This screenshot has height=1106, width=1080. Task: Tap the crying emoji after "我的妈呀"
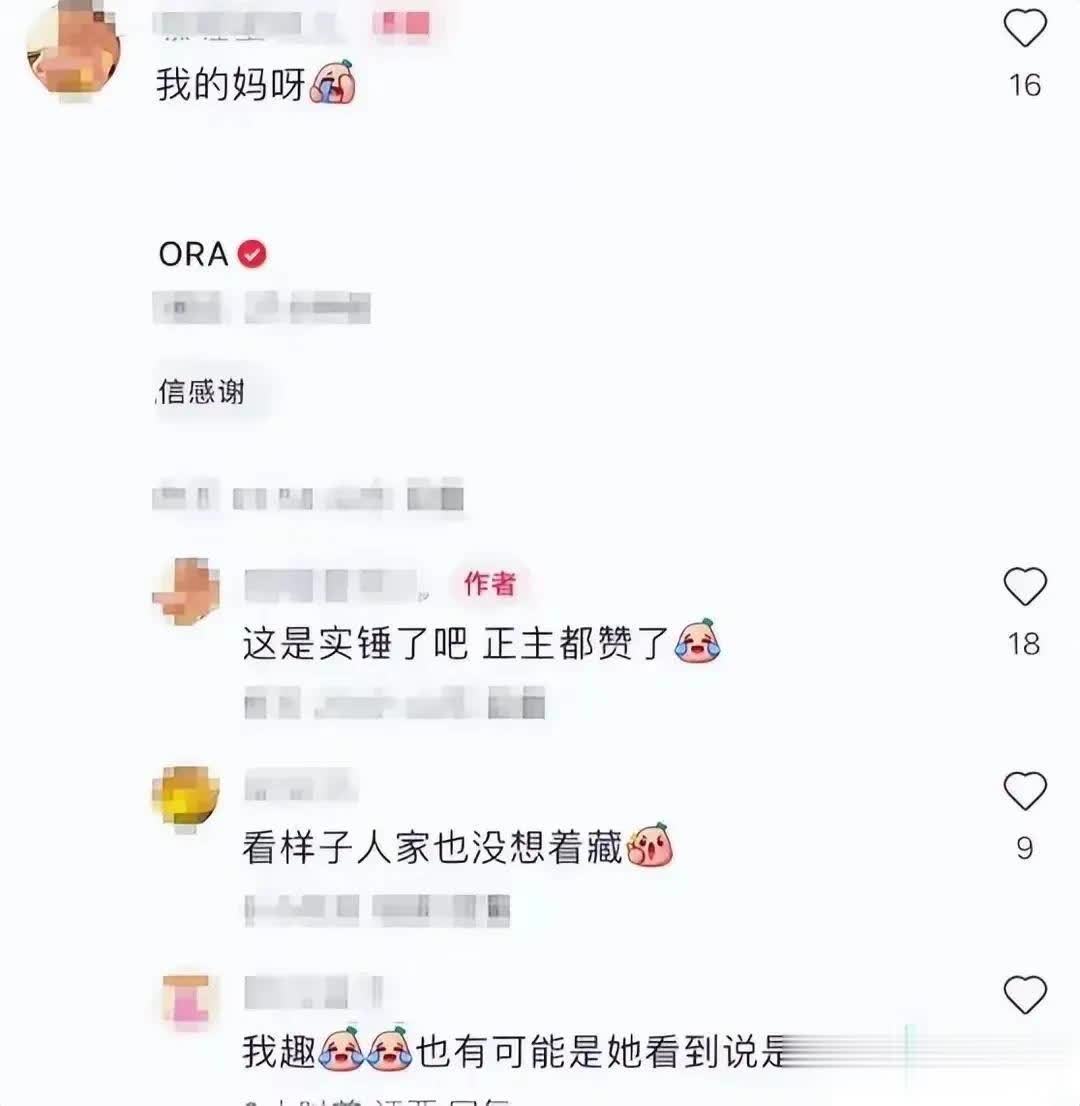point(332,83)
